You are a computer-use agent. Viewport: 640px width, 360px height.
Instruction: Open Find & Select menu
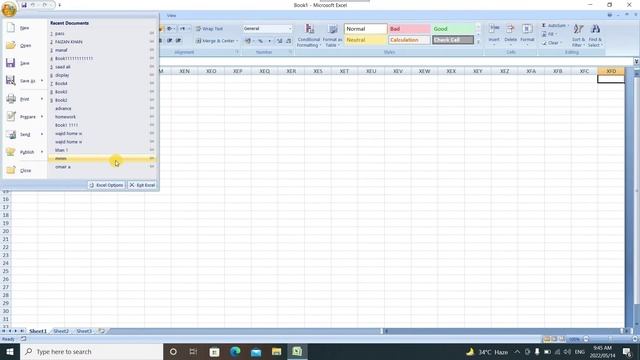(x=595, y=35)
